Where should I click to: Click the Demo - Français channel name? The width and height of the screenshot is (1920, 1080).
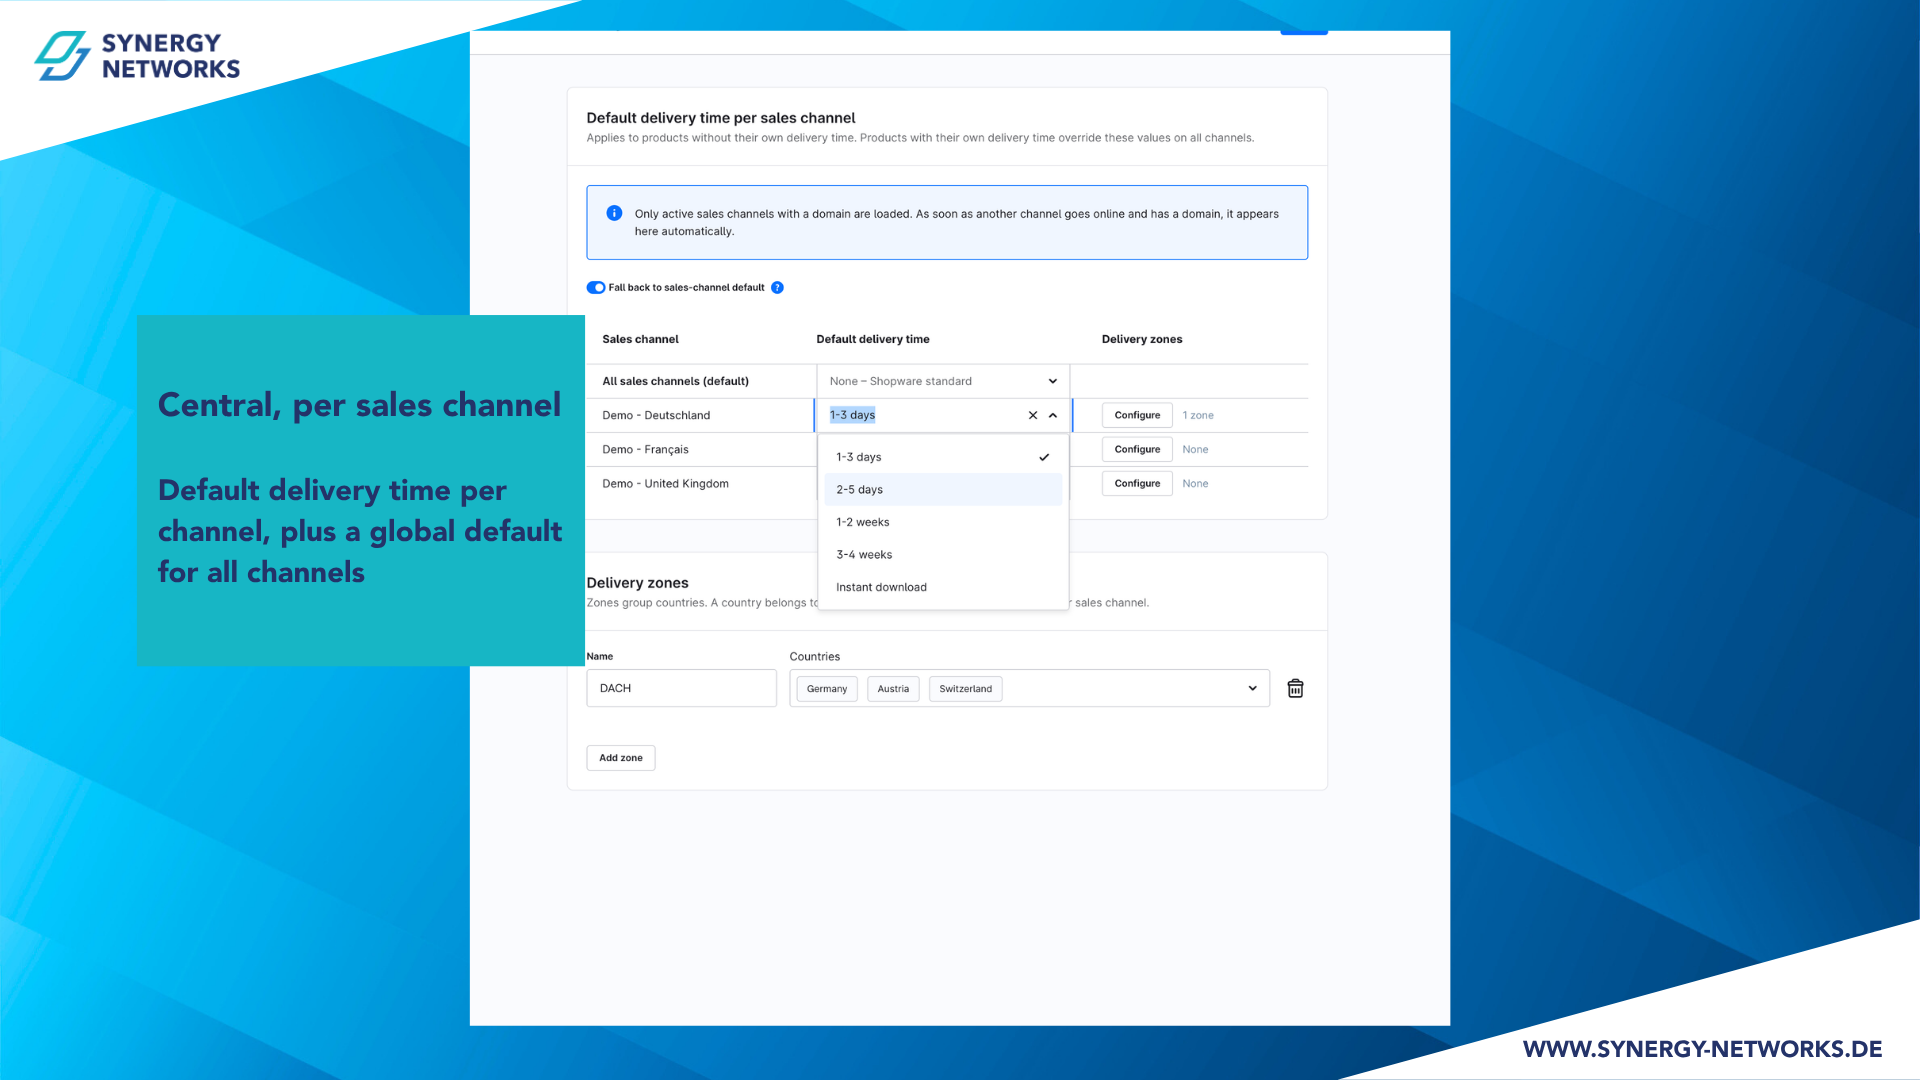(x=645, y=450)
